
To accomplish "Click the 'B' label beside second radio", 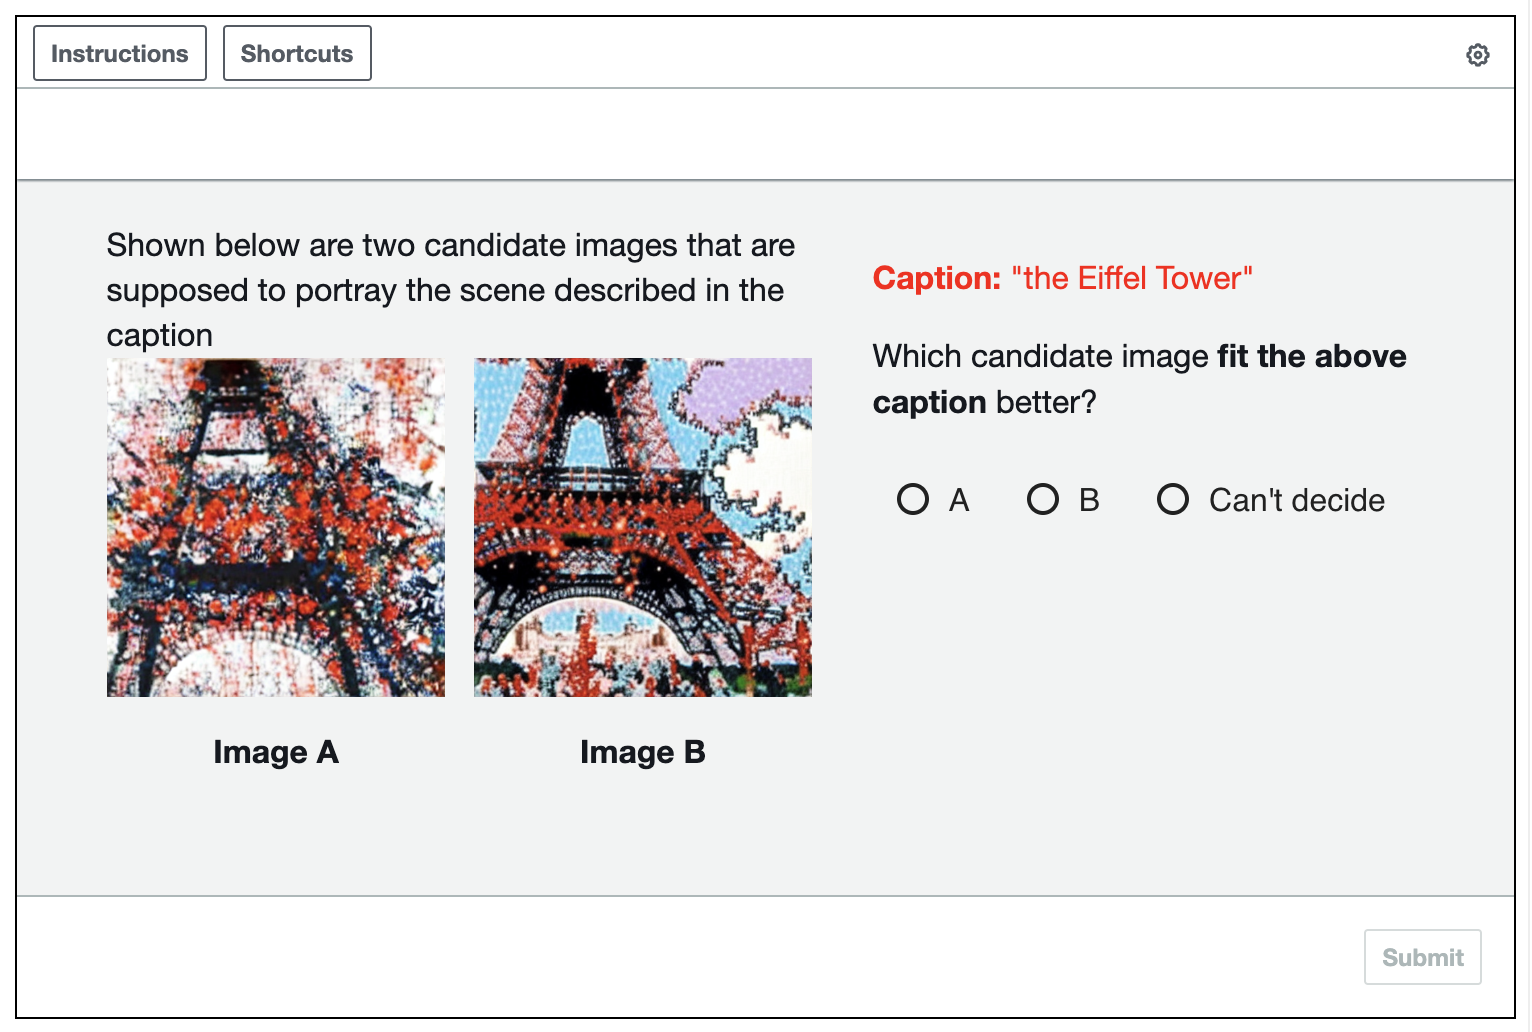I will (1089, 500).
